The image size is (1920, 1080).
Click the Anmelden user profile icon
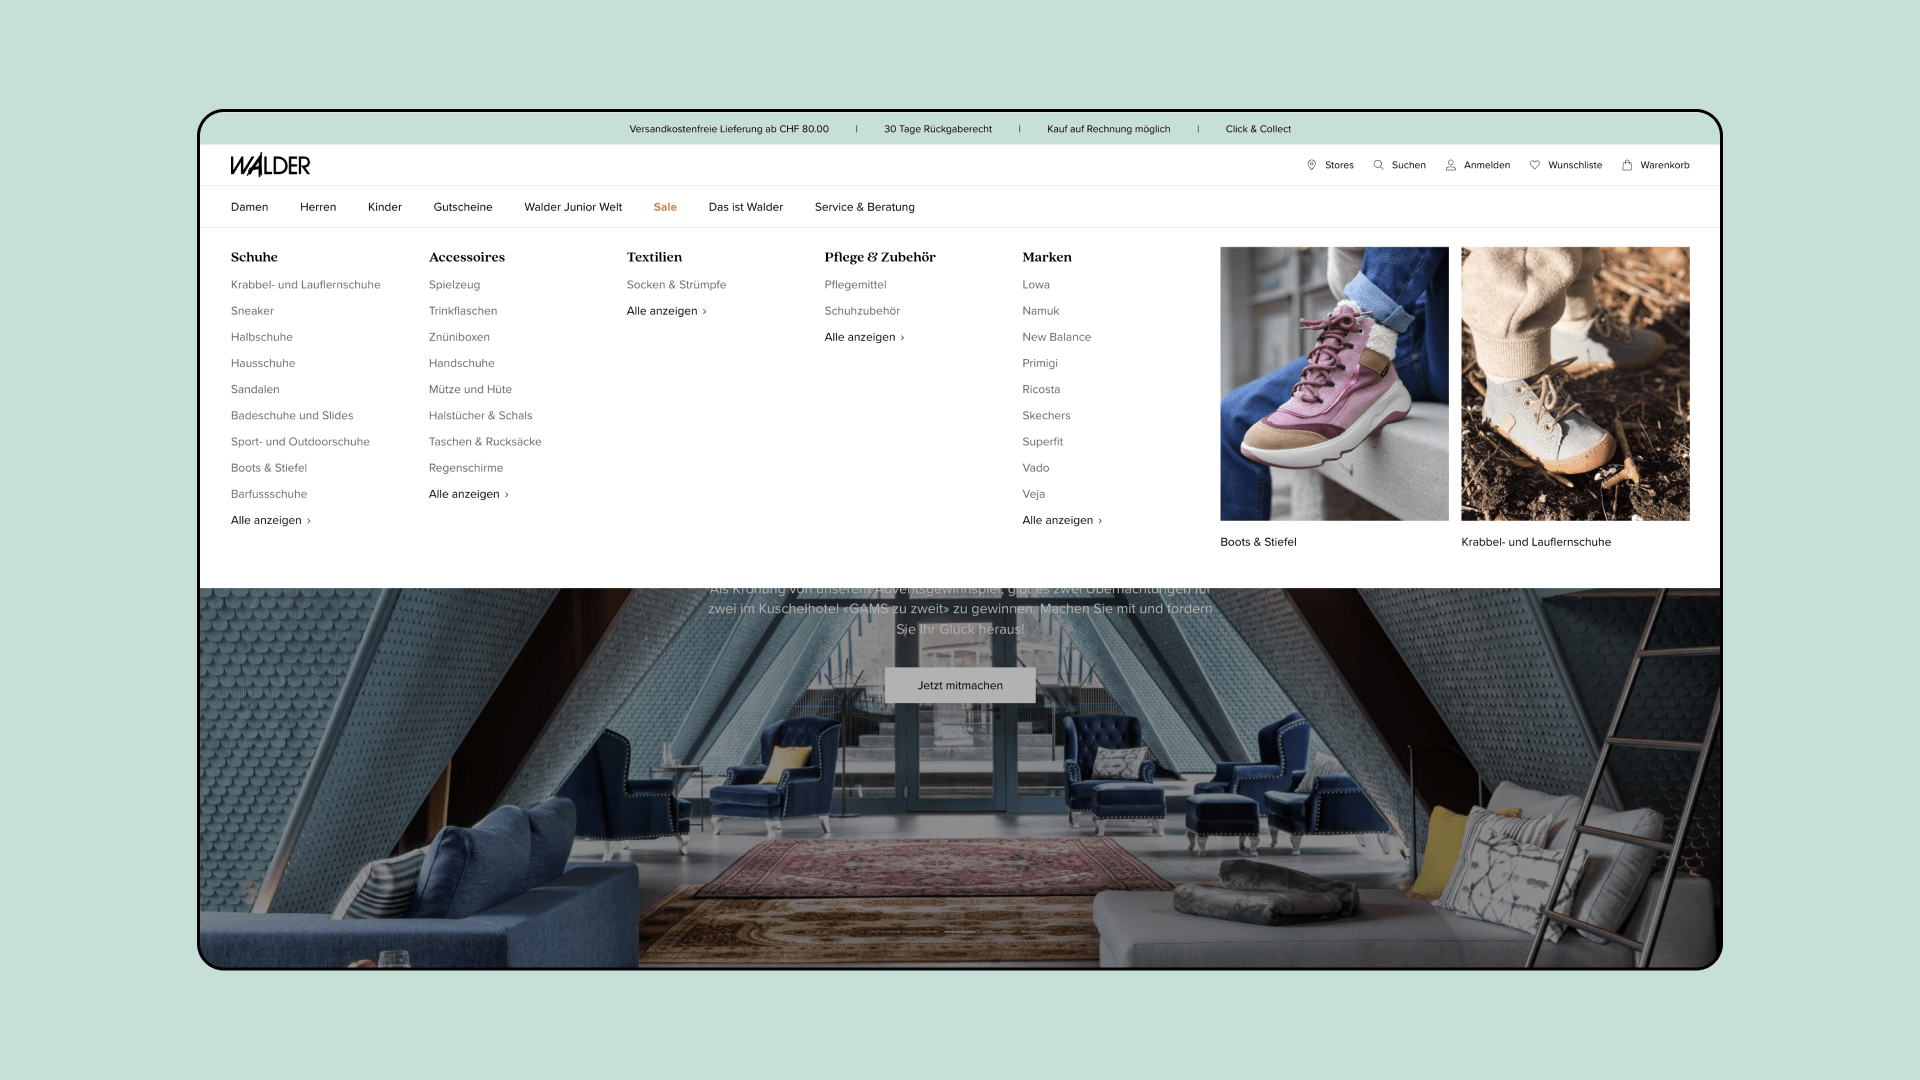pyautogui.click(x=1450, y=165)
